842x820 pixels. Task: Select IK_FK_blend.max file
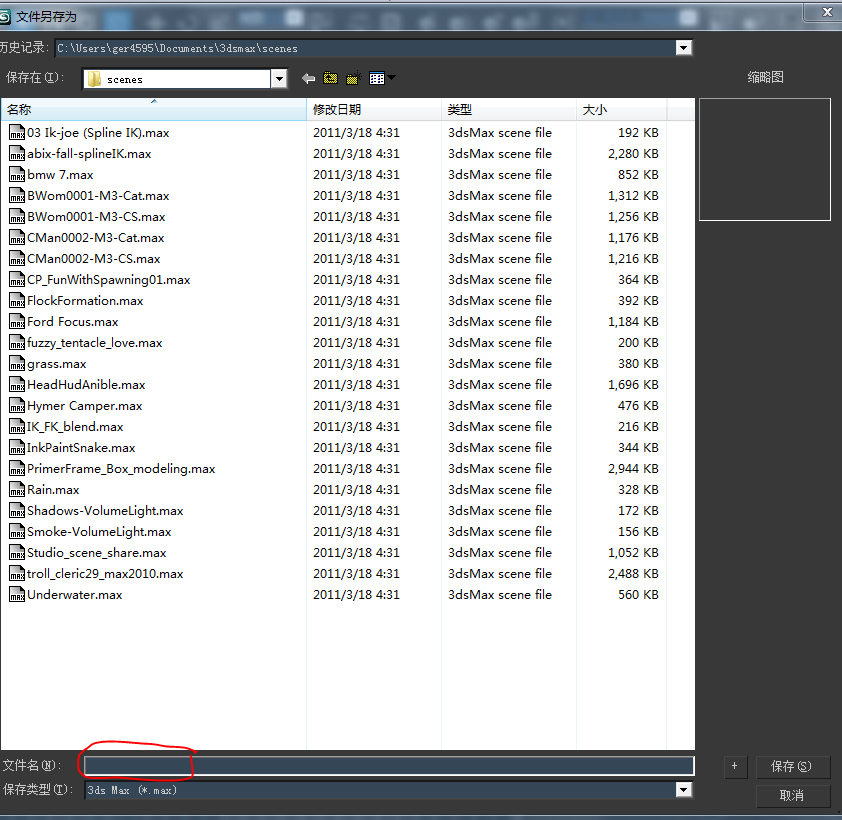[x=75, y=426]
